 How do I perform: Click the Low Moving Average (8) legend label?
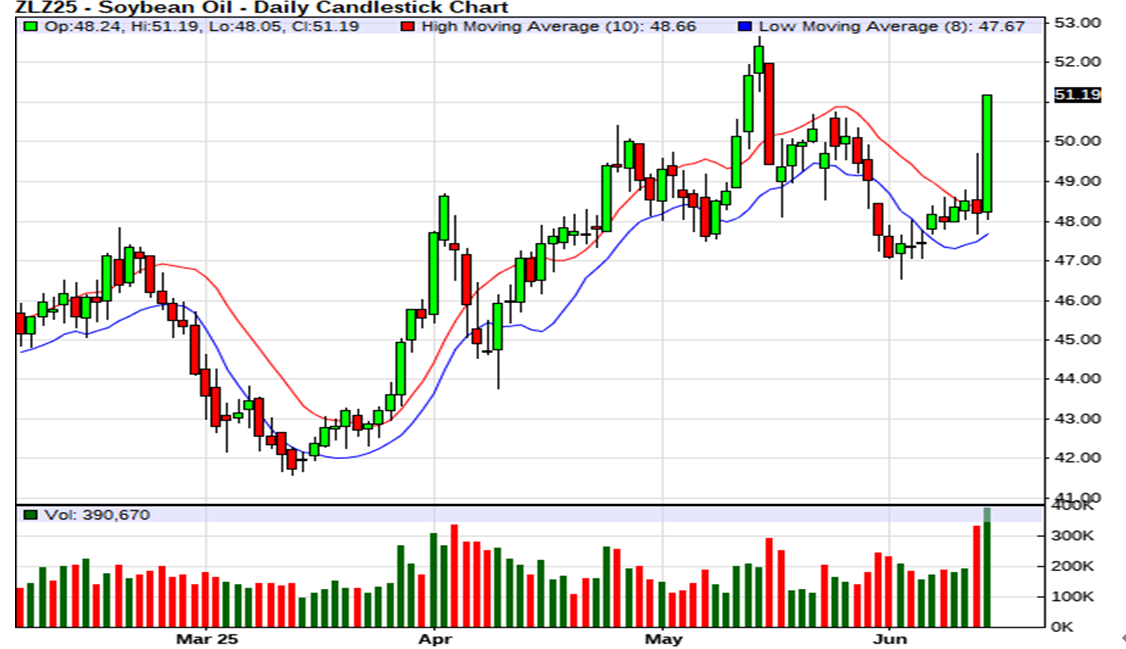point(892,26)
